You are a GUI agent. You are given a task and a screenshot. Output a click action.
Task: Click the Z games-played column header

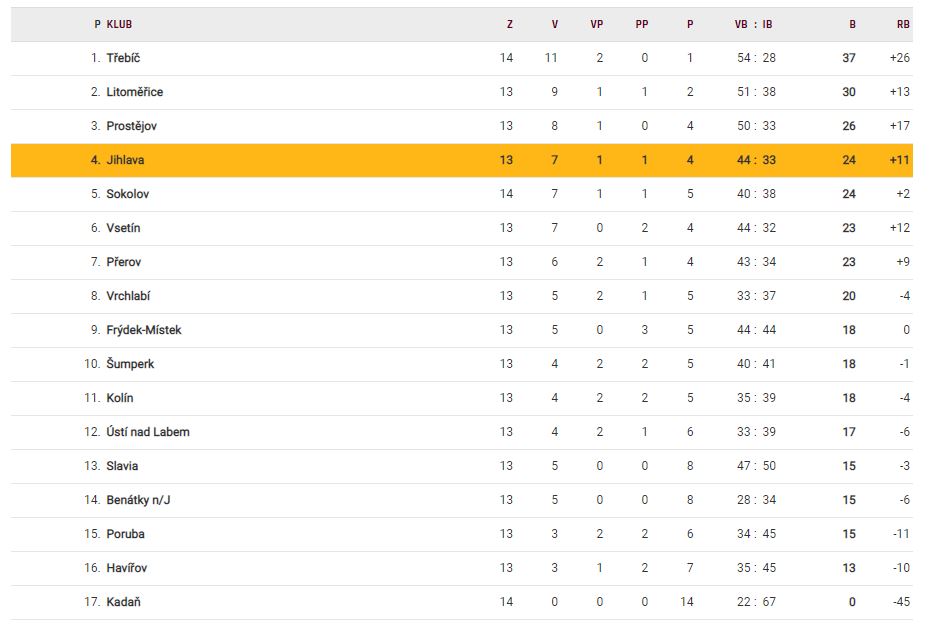coord(509,25)
